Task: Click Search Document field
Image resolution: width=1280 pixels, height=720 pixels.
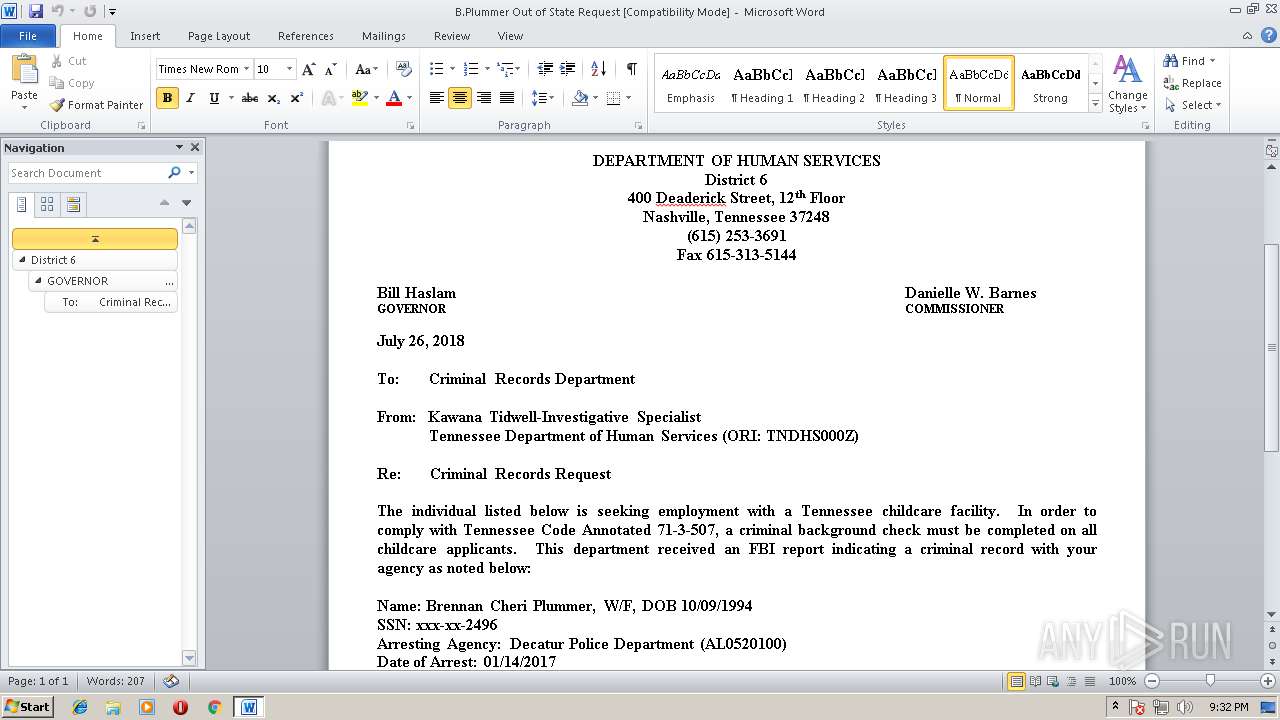Action: point(88,173)
